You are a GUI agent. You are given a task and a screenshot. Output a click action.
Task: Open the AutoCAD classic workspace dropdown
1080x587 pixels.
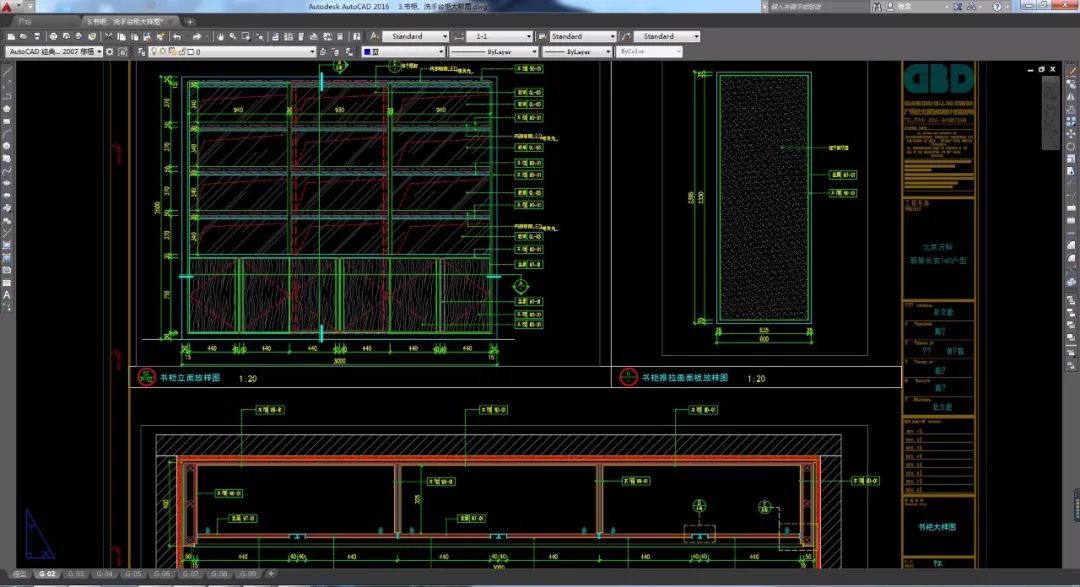(54, 51)
